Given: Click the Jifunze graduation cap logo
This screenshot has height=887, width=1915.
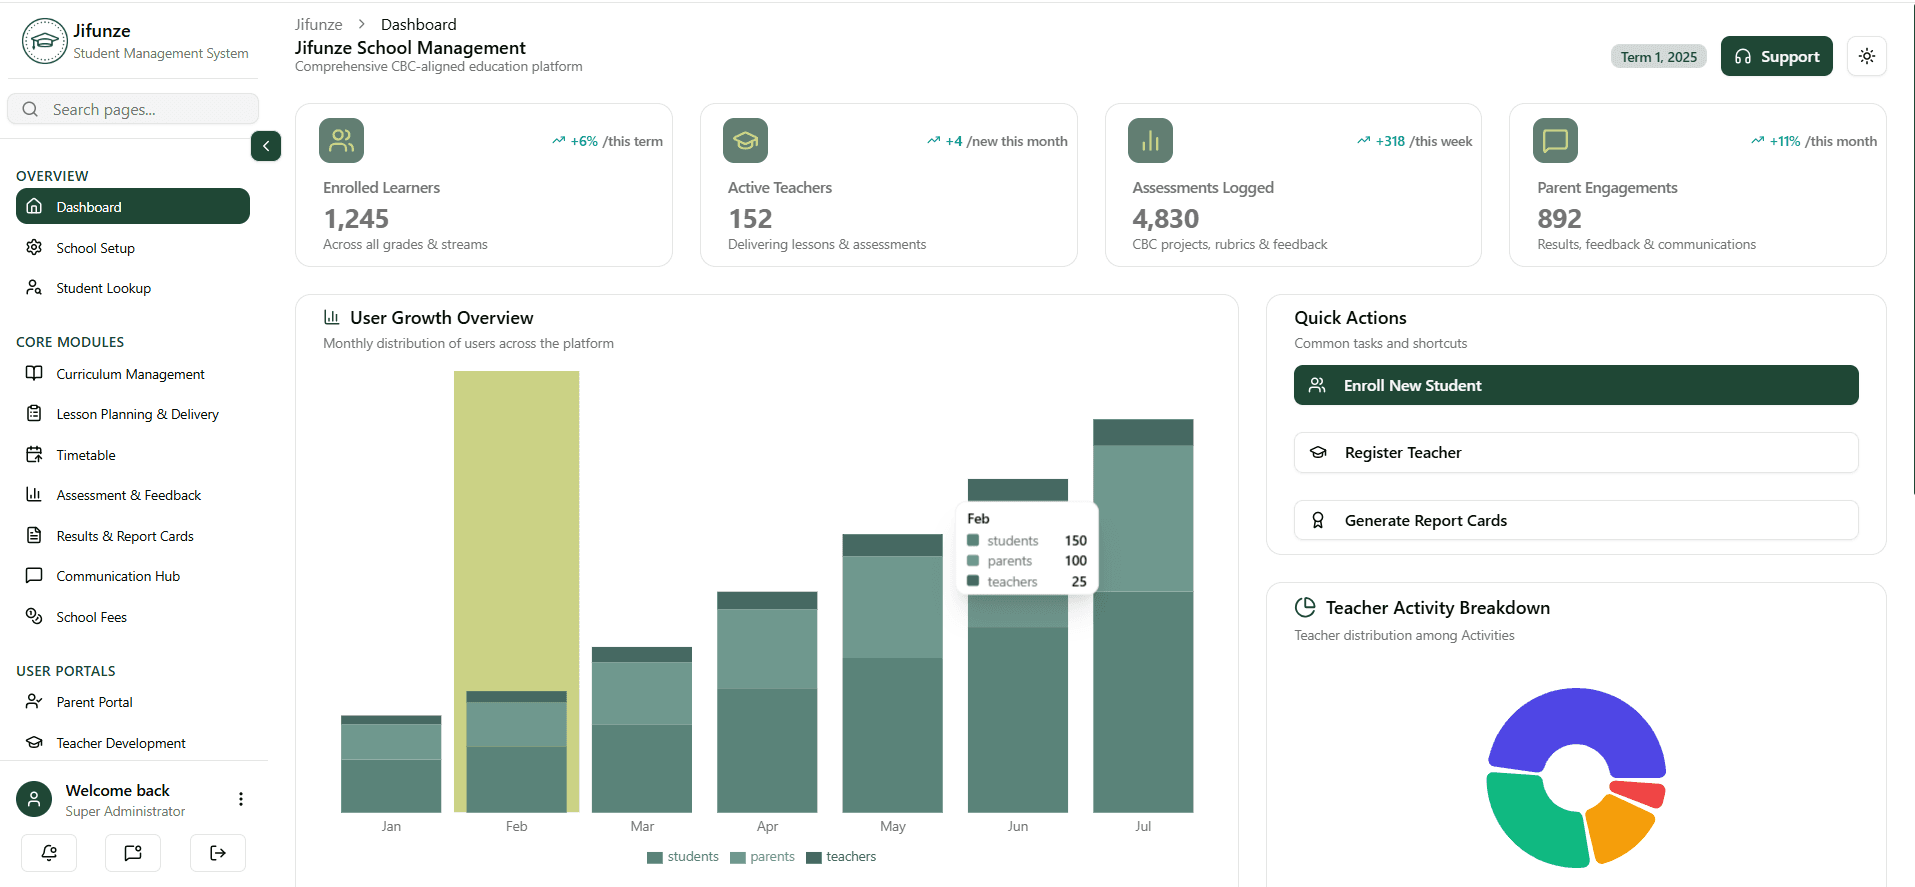Looking at the screenshot, I should click(x=44, y=41).
